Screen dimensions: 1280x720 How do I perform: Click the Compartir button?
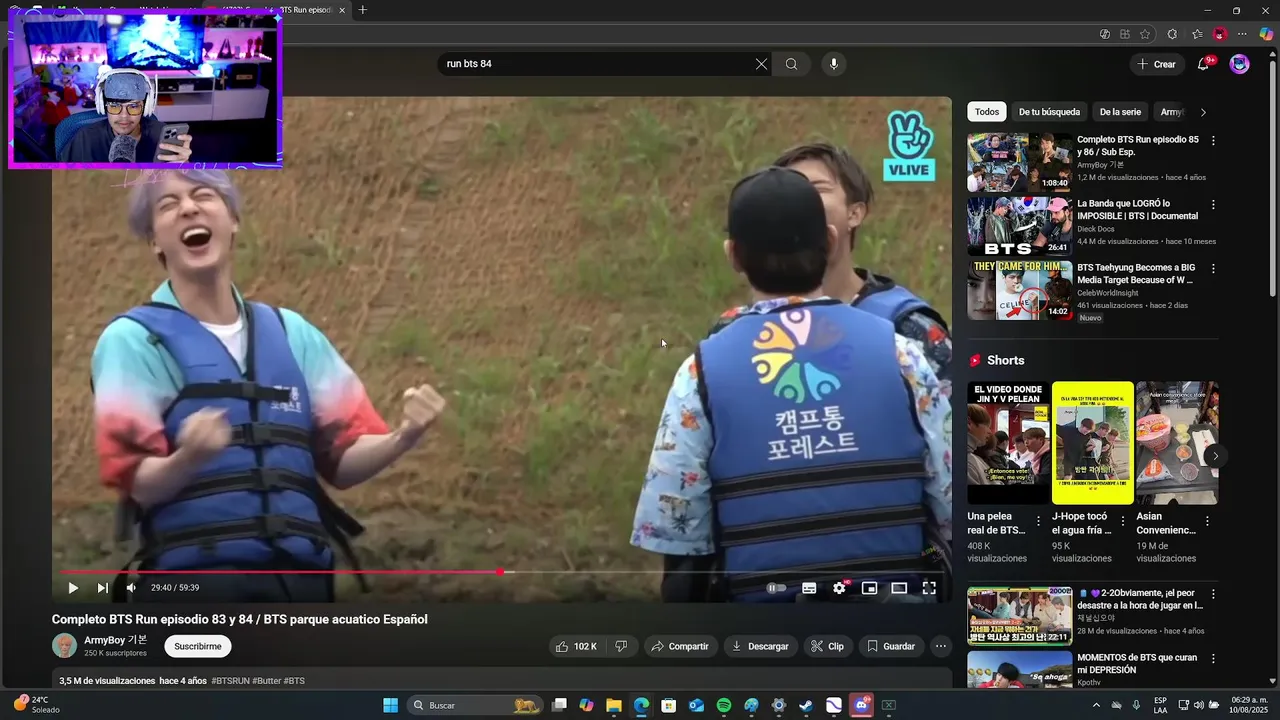point(680,647)
